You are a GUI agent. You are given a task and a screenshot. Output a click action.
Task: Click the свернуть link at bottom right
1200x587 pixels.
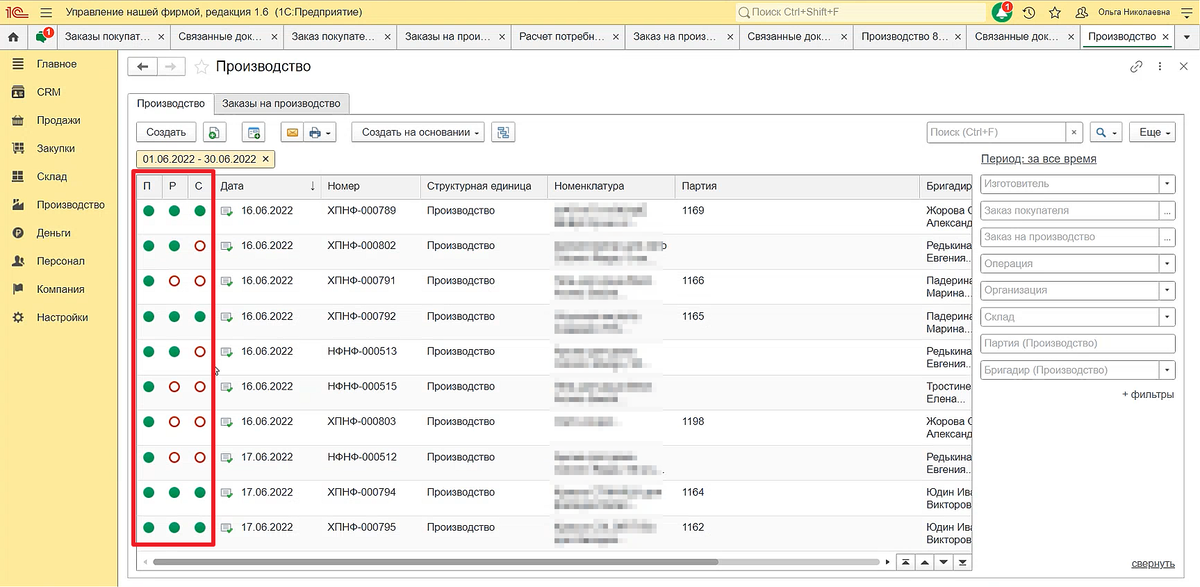1153,564
